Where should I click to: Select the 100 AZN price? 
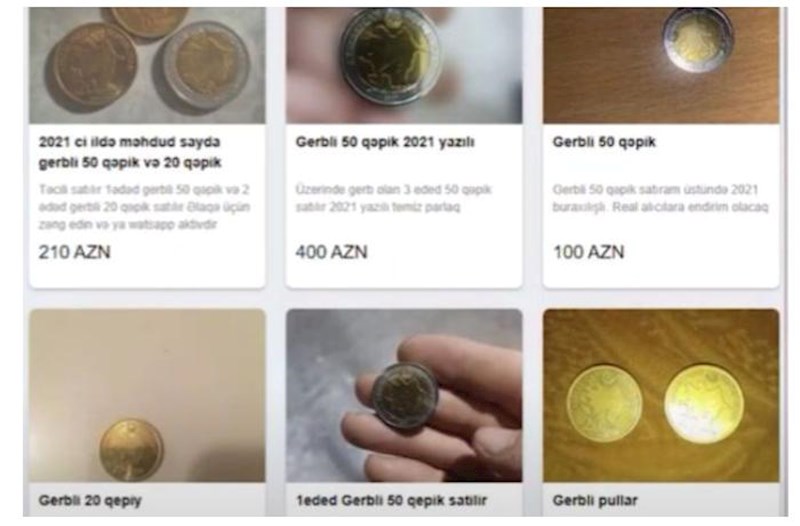[x=589, y=252]
